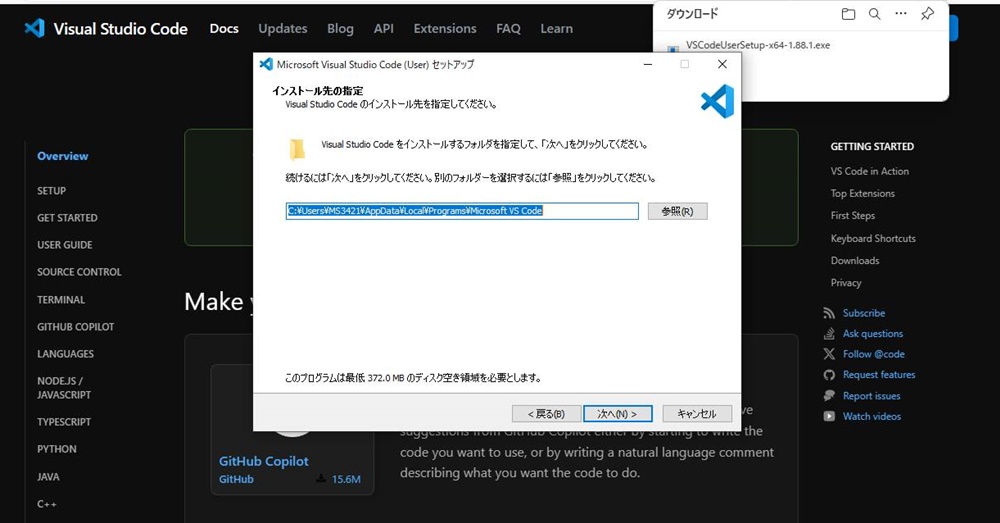Expand TYPESCRIPT section in sidebar
The width and height of the screenshot is (1000, 523).
click(64, 422)
